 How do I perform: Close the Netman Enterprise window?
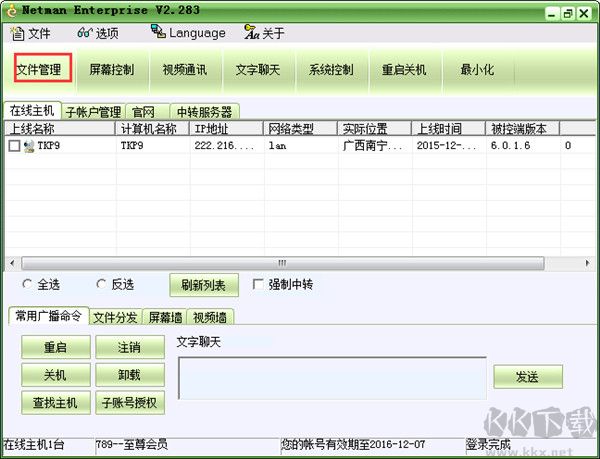tap(584, 14)
